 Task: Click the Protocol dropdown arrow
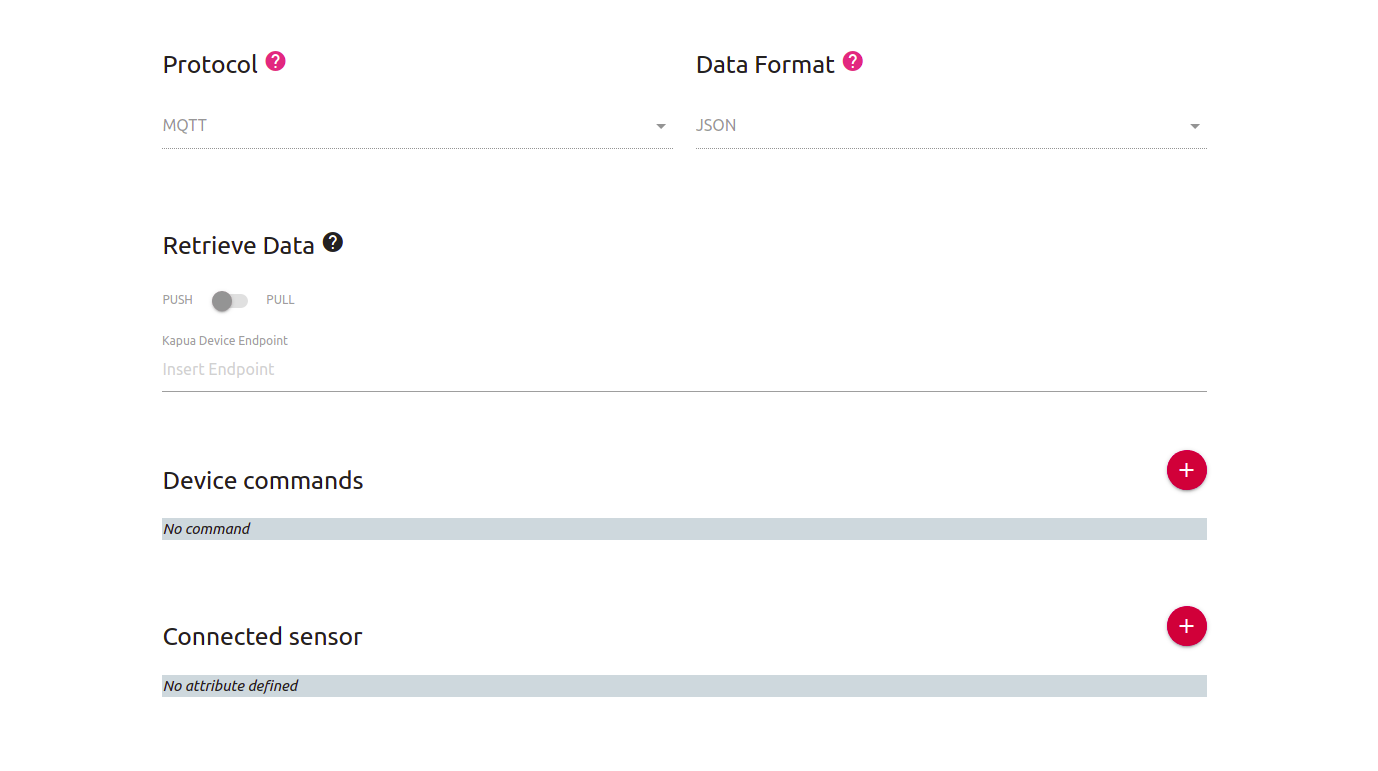(x=661, y=127)
